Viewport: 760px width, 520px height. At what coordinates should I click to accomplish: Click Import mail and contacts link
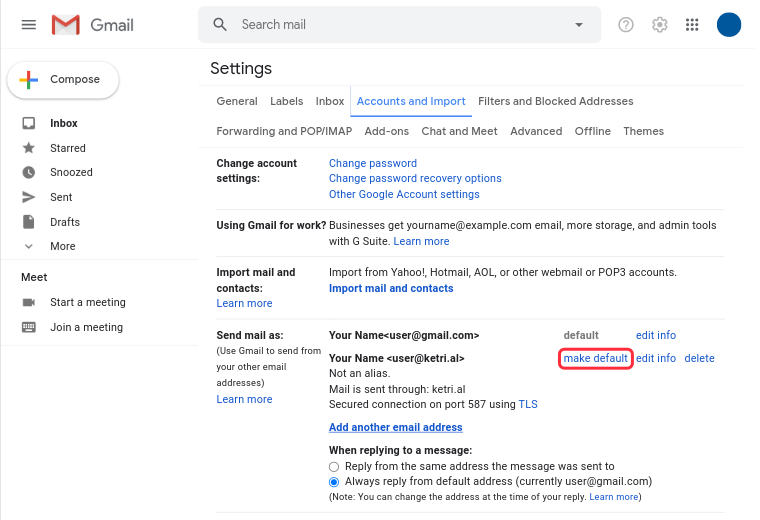click(x=391, y=288)
